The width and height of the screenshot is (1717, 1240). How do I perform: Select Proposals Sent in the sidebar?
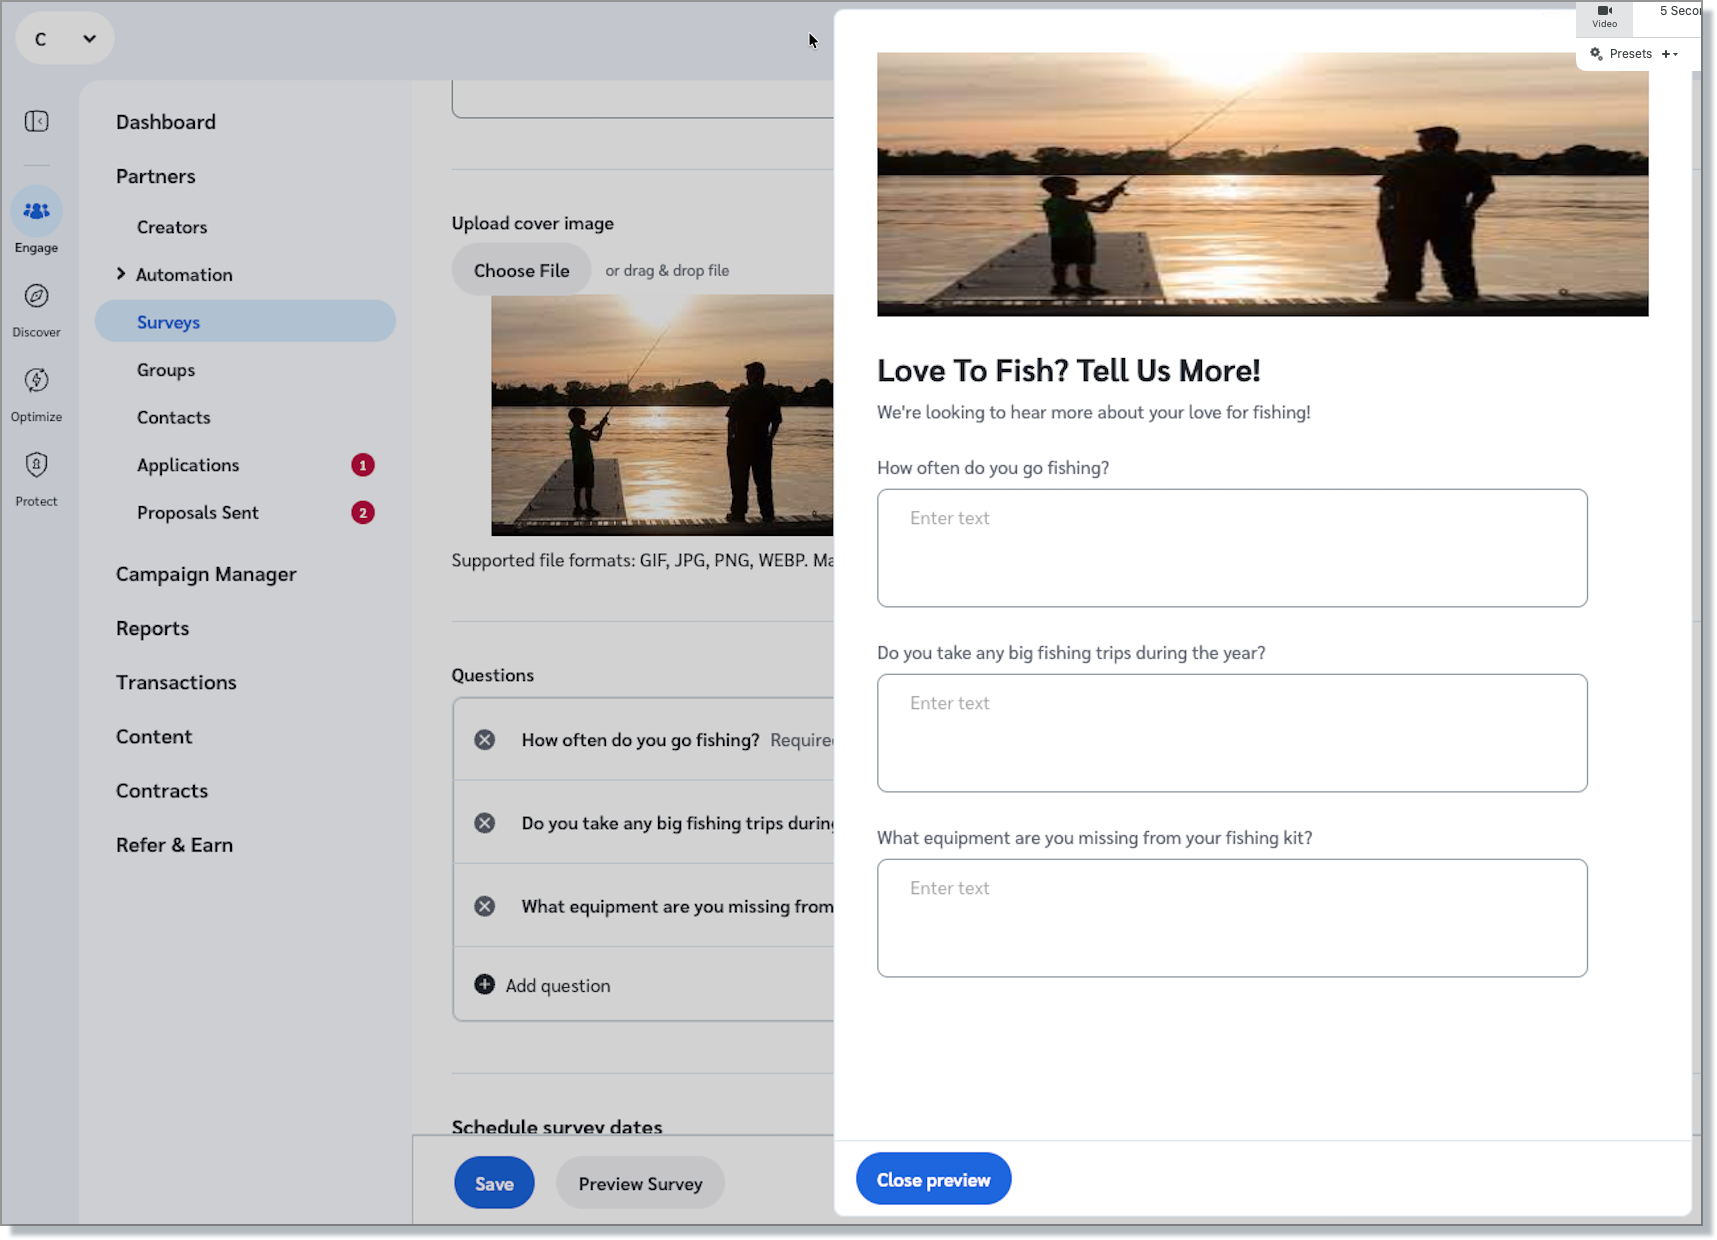(x=198, y=513)
